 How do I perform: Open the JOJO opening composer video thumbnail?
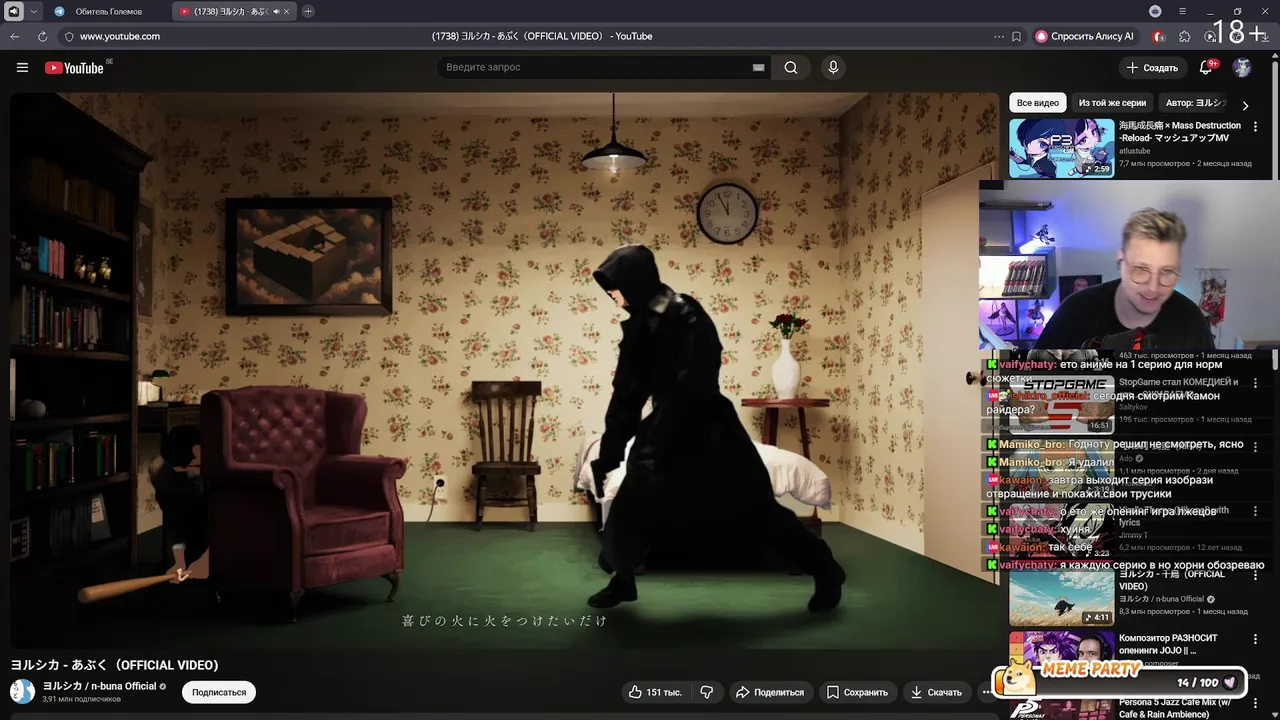click(x=1061, y=648)
